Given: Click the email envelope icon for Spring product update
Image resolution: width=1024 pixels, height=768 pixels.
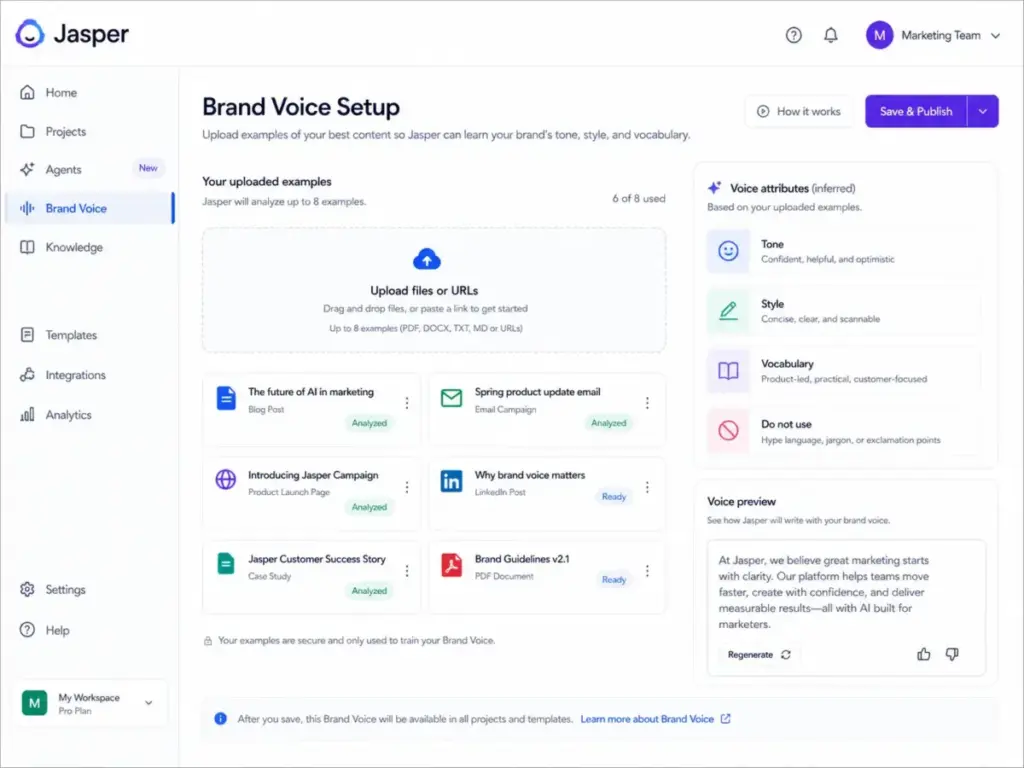Looking at the screenshot, I should tap(451, 398).
